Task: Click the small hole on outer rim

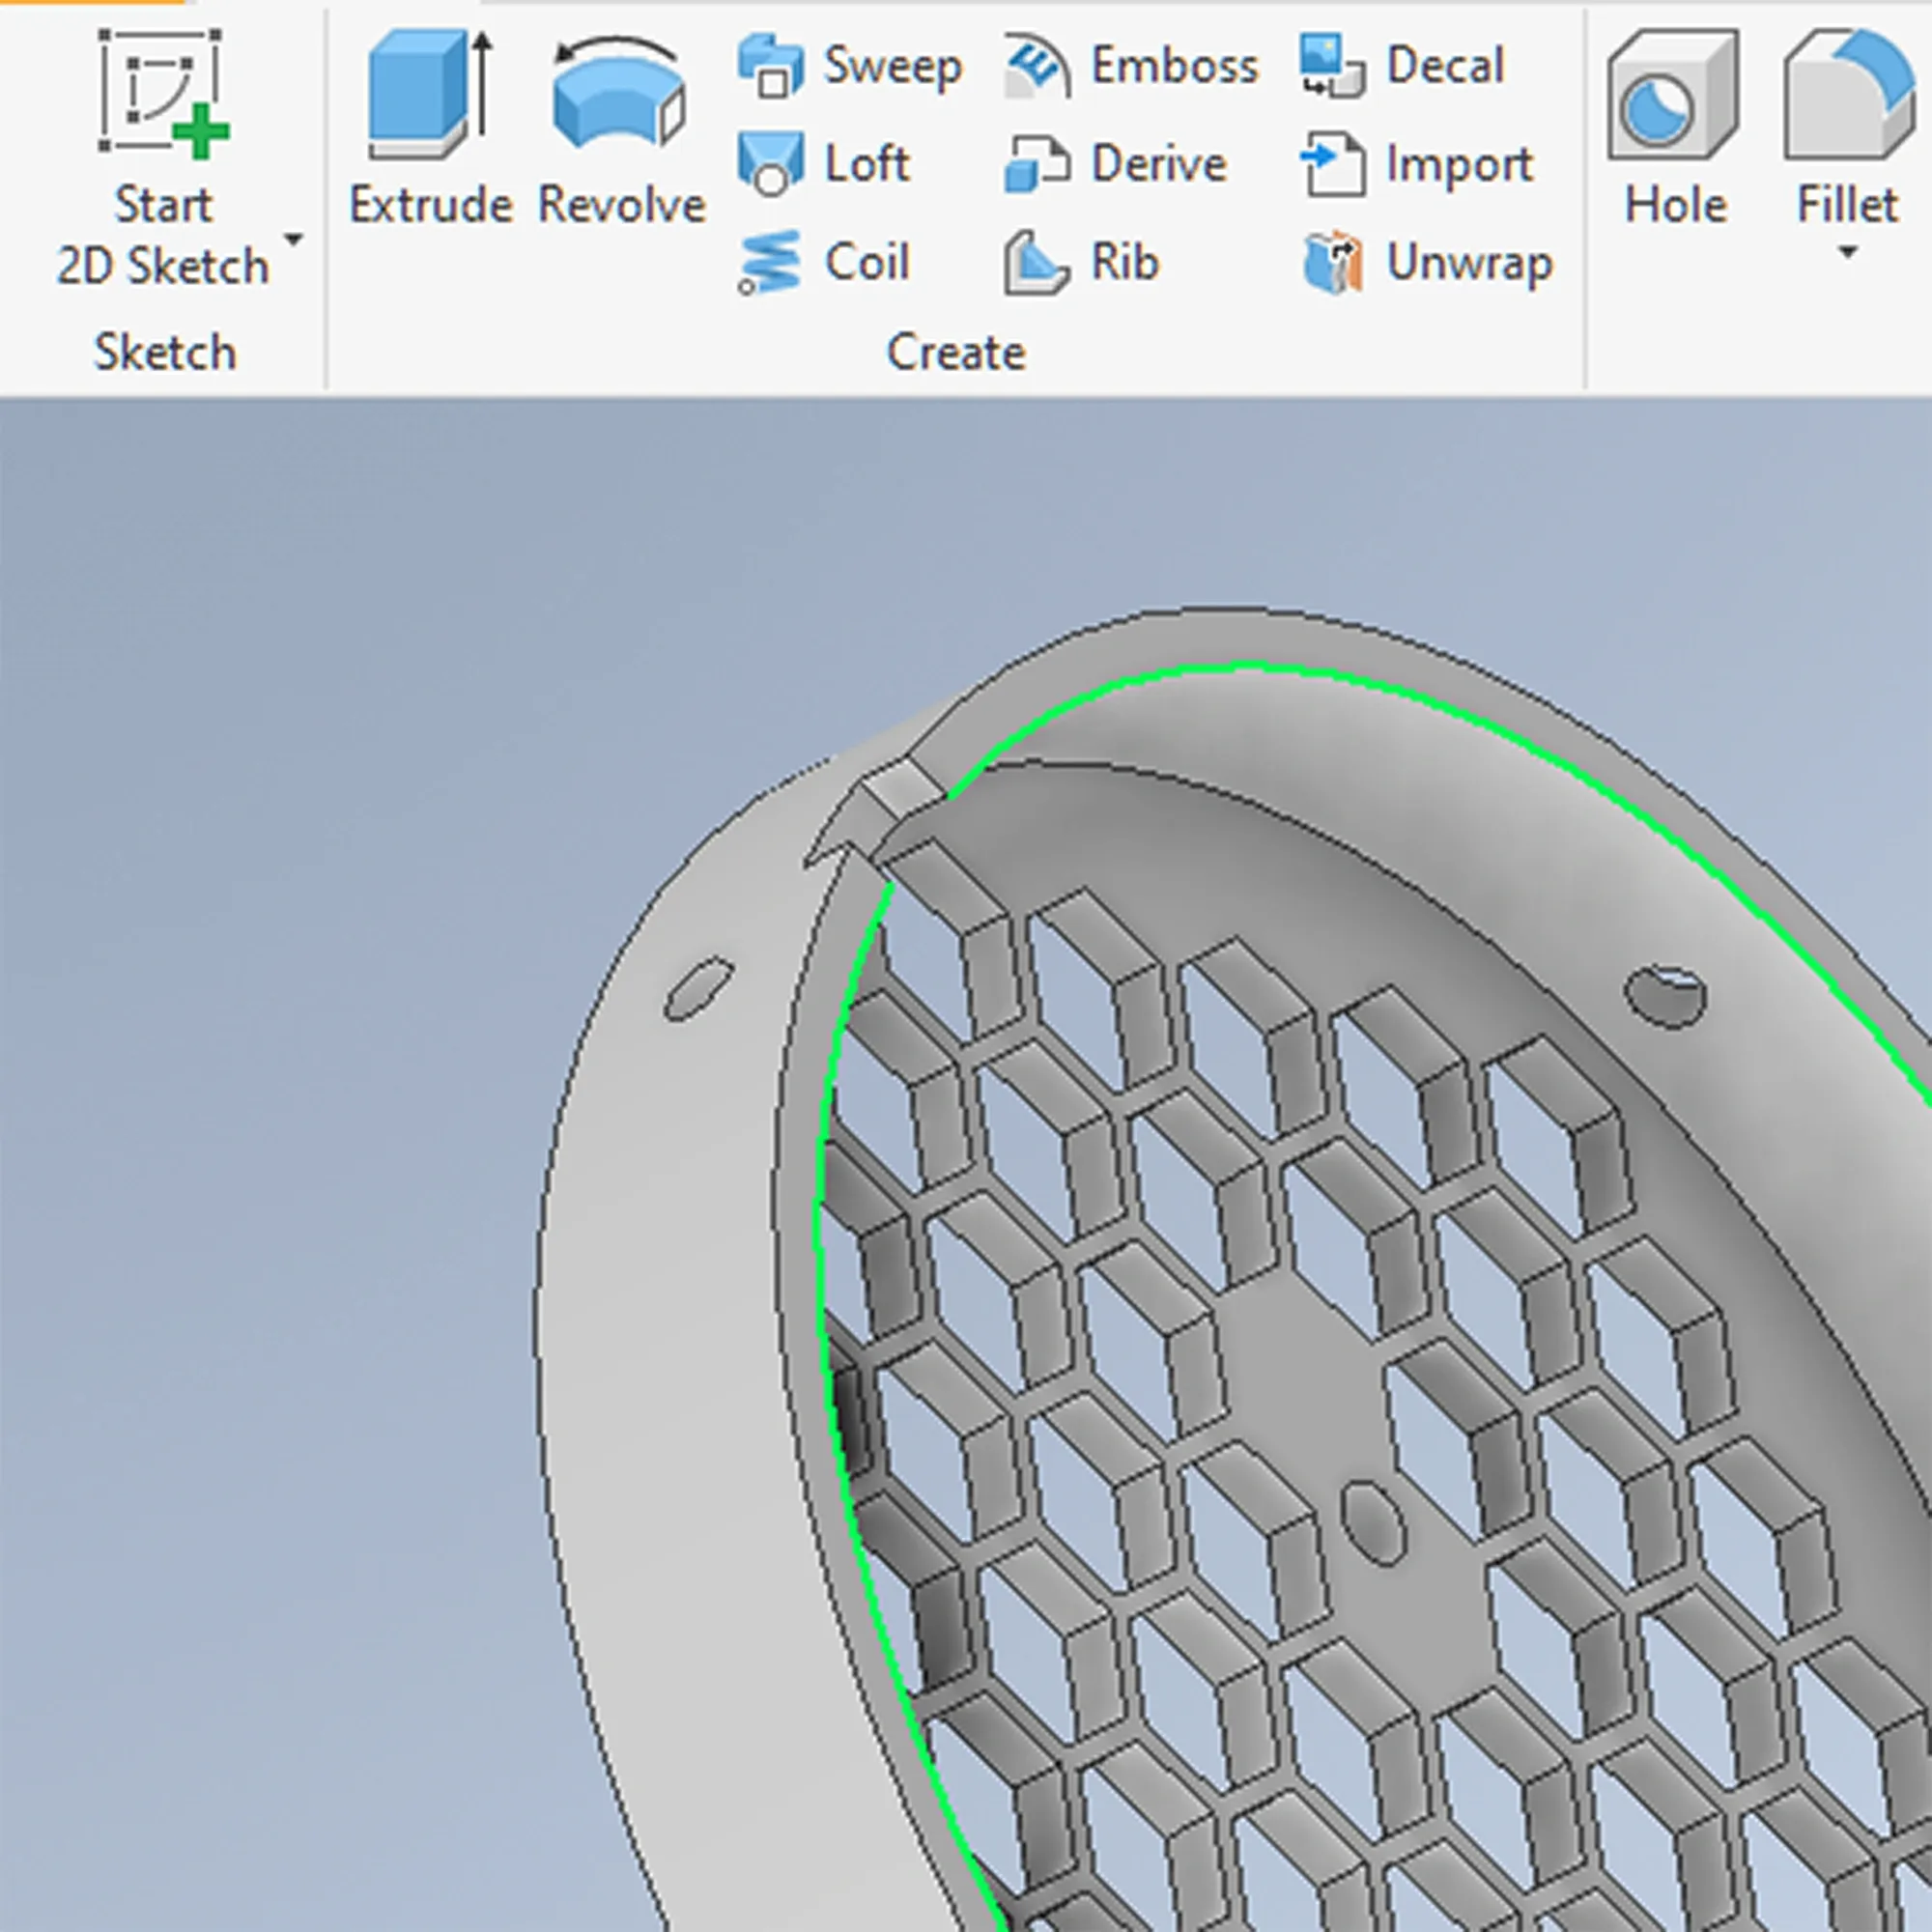Action: pyautogui.click(x=699, y=988)
